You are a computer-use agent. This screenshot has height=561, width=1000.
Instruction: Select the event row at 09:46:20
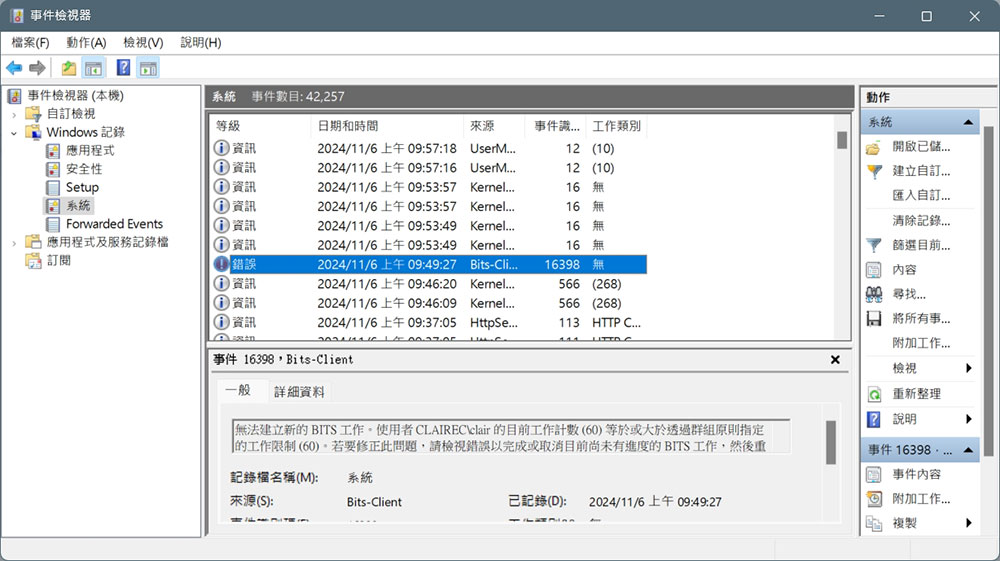(x=429, y=284)
